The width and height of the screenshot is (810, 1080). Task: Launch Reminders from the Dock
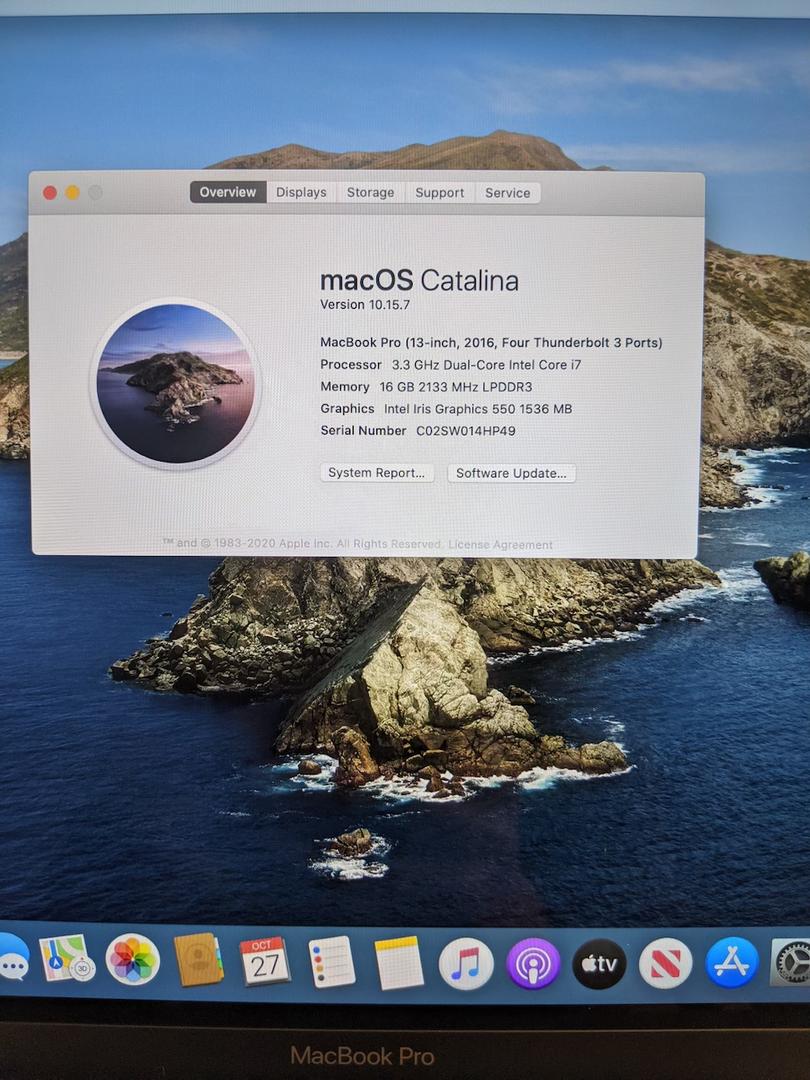pos(332,962)
